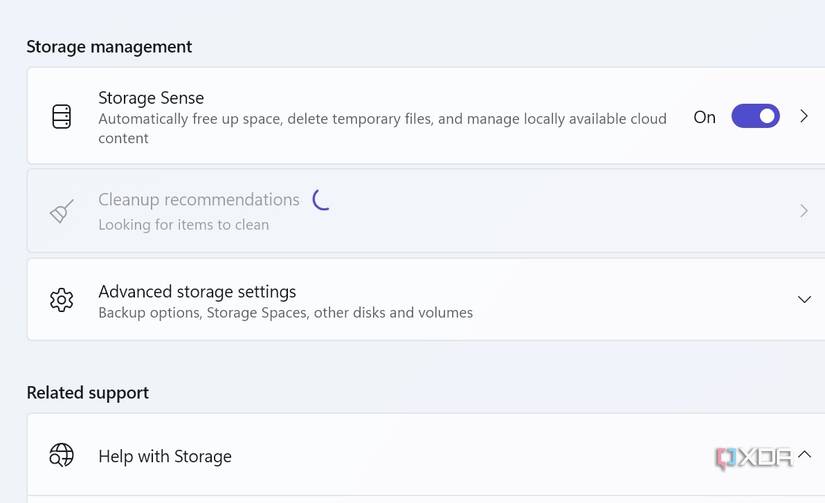Click the Help with Storage label
The width and height of the screenshot is (825, 503).
click(165, 456)
